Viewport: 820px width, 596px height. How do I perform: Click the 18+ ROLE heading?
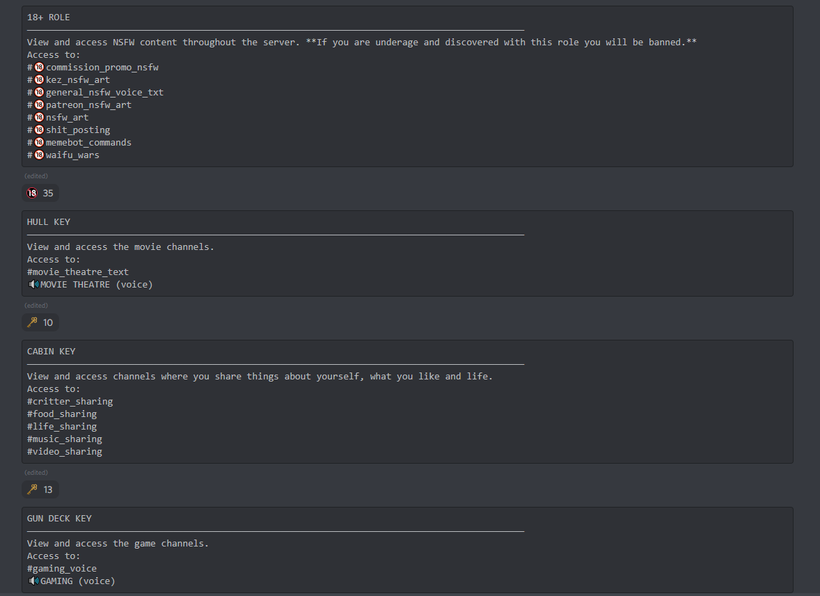[49, 17]
